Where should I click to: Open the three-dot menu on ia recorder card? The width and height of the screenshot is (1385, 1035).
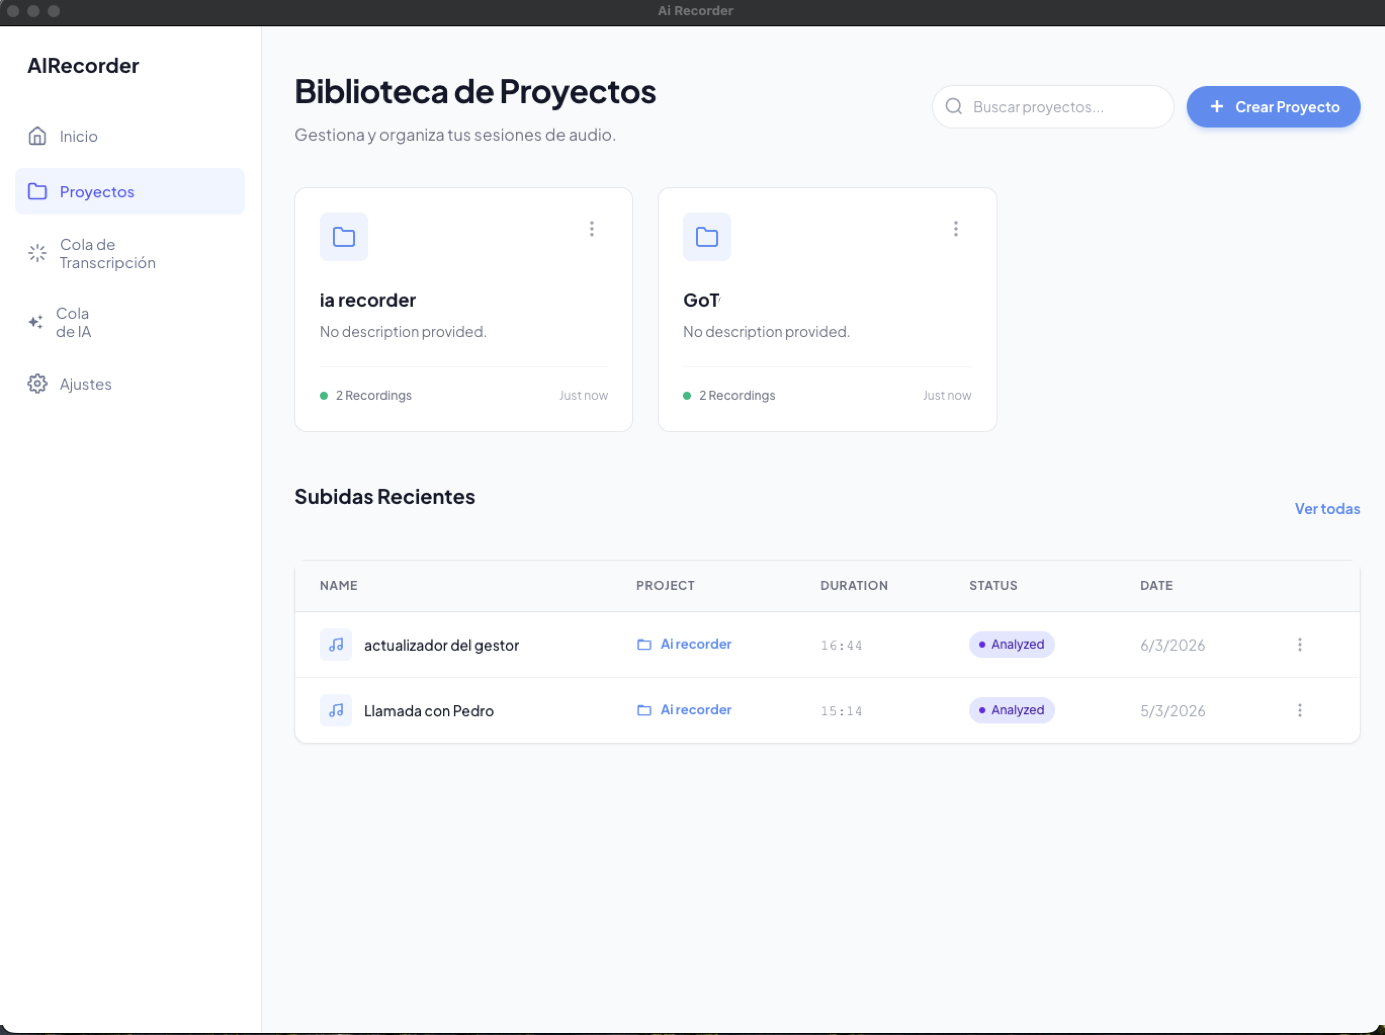pyautogui.click(x=592, y=229)
